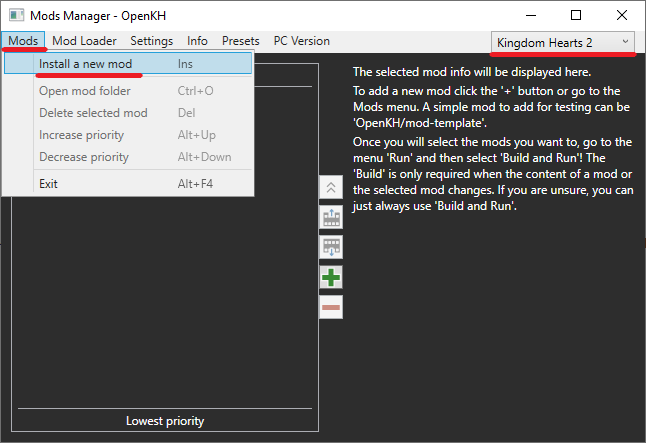Choose 'Open mod folder' from the menu
Screen dimensions: 646x443
[x=84, y=91]
